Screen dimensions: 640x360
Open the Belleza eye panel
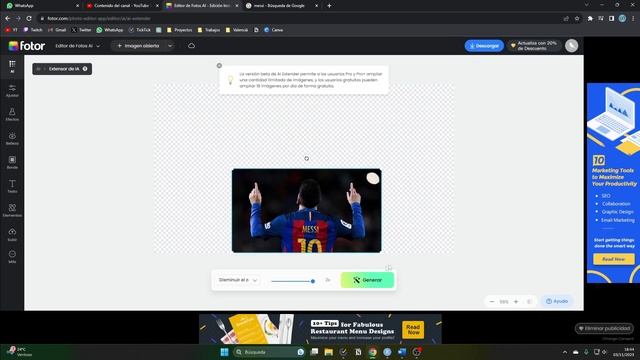coord(12,138)
